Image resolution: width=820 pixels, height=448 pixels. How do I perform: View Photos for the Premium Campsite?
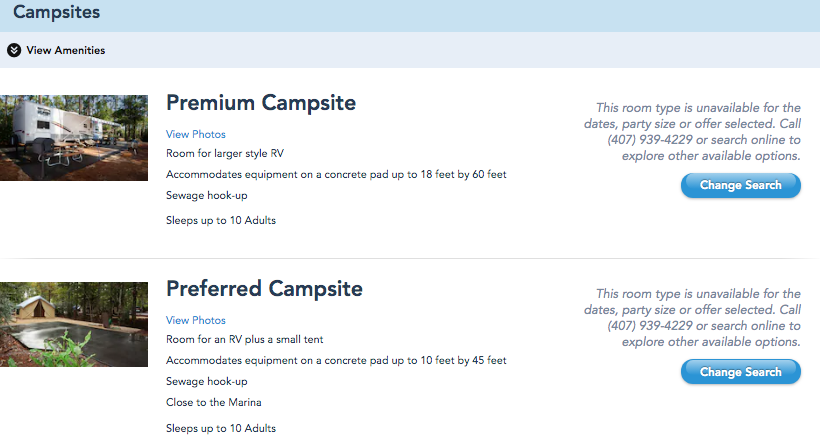click(196, 134)
